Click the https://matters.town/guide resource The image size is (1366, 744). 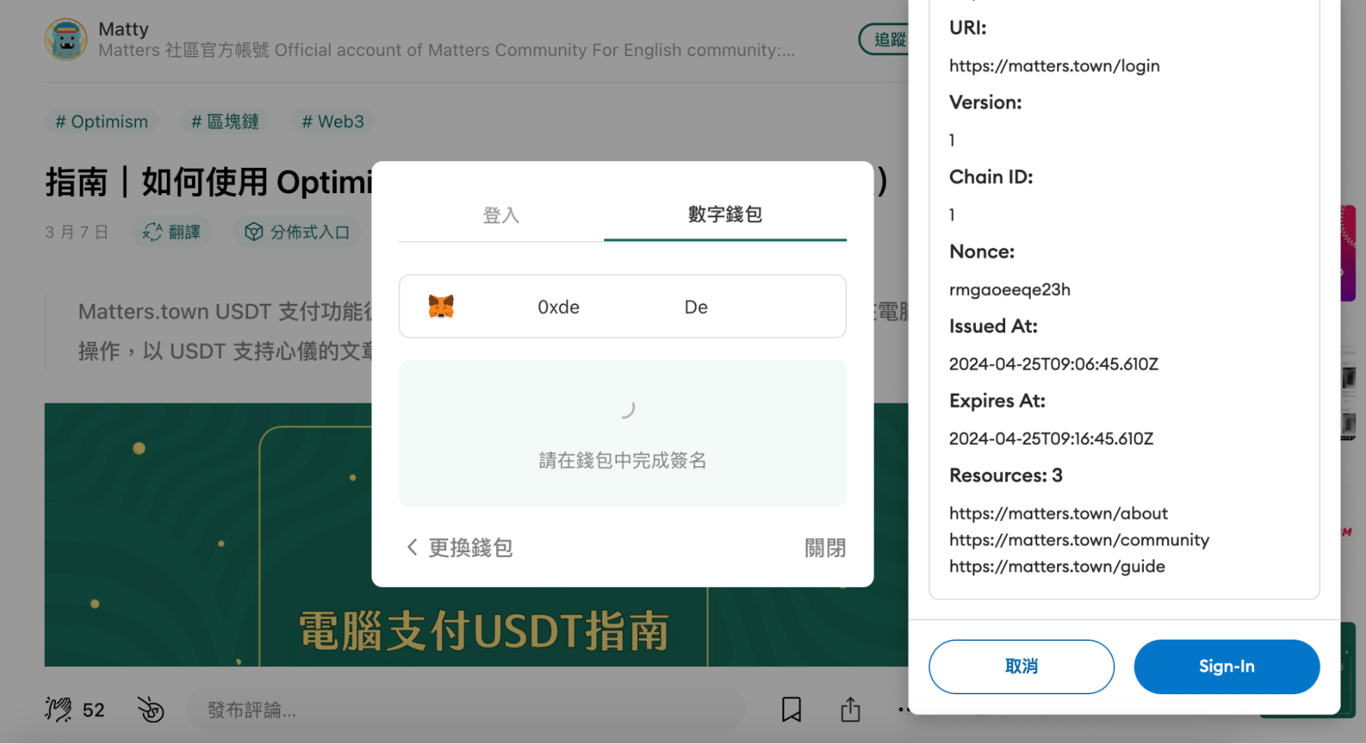1057,566
